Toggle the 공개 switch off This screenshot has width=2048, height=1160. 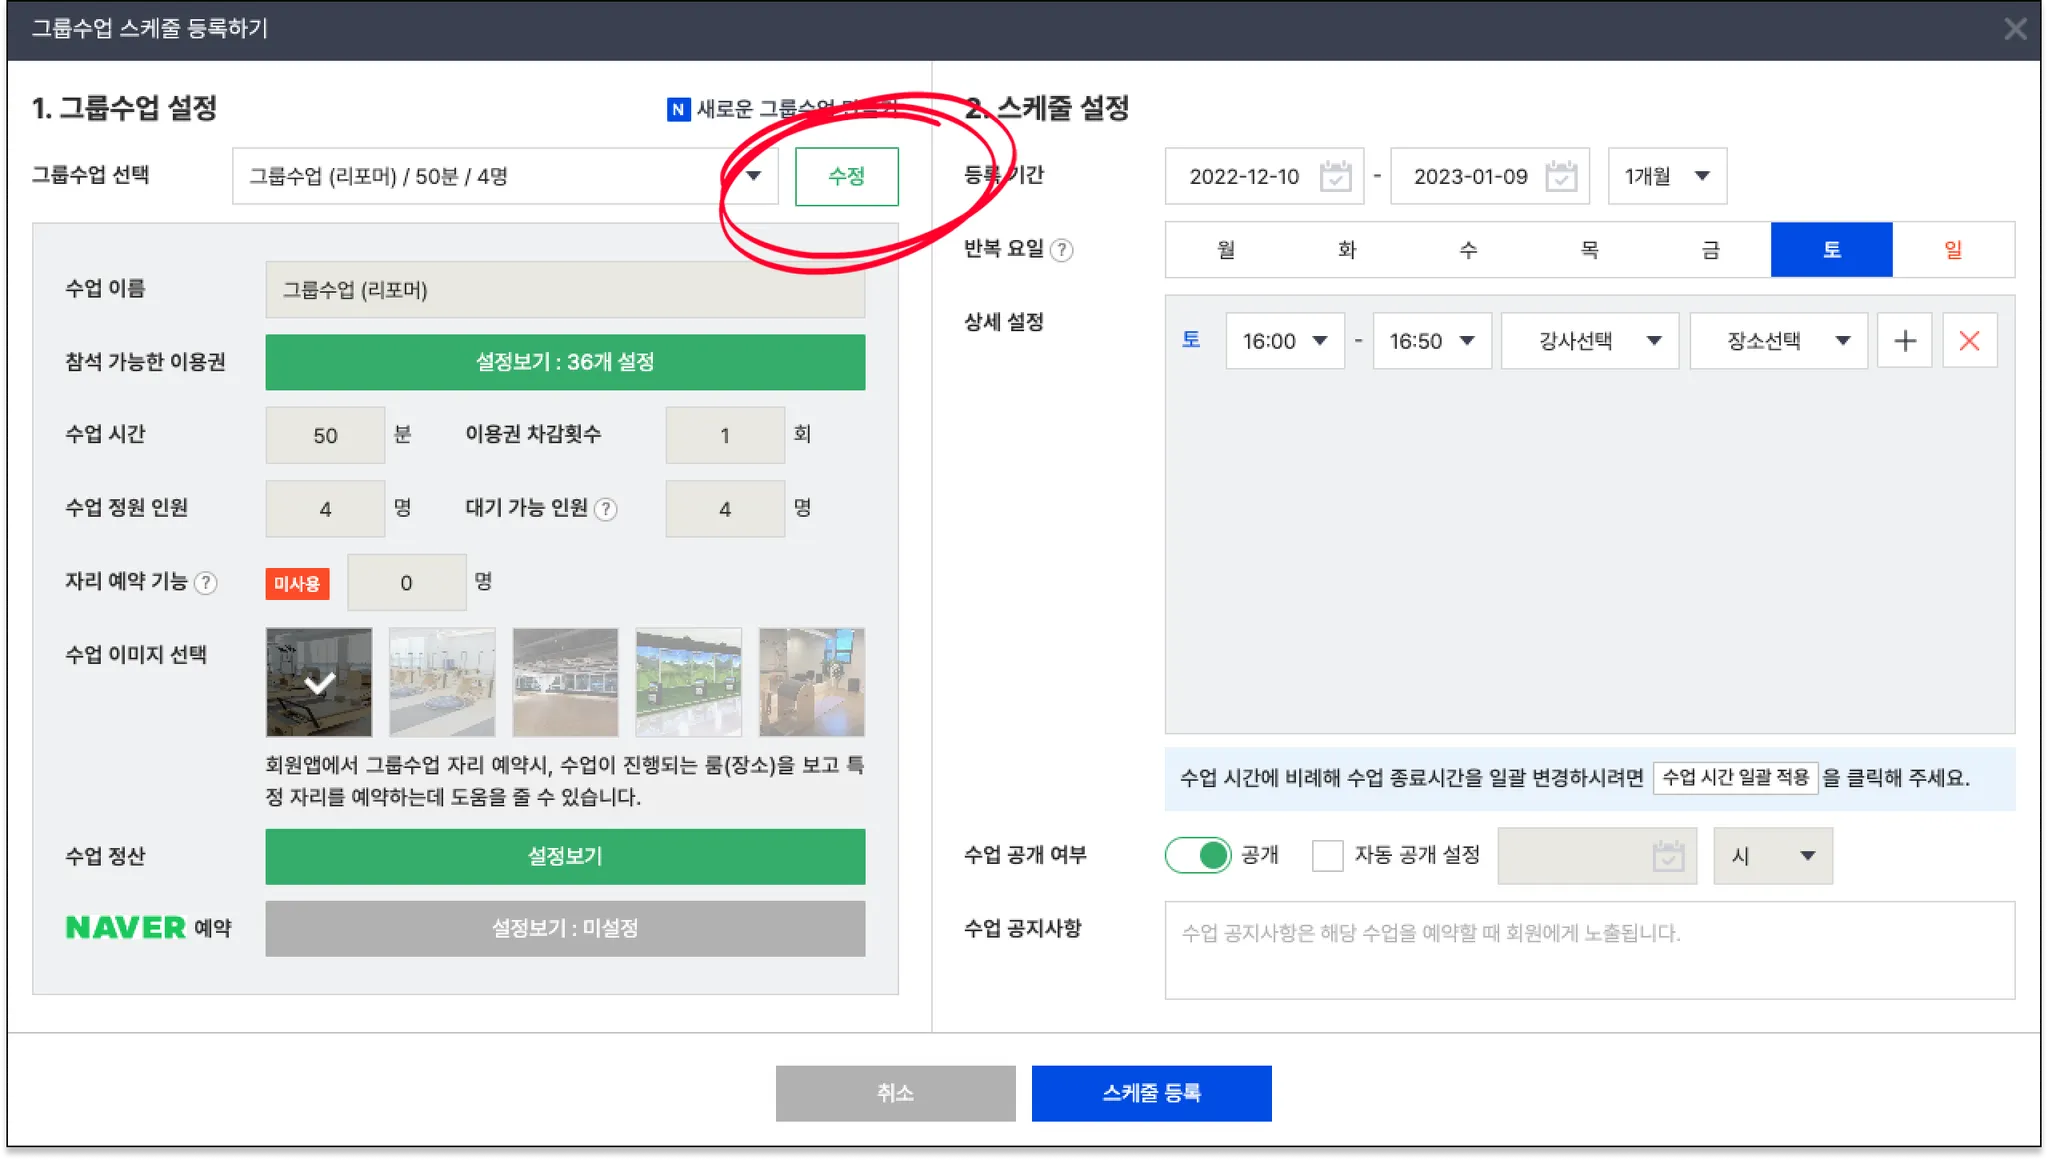[1197, 855]
